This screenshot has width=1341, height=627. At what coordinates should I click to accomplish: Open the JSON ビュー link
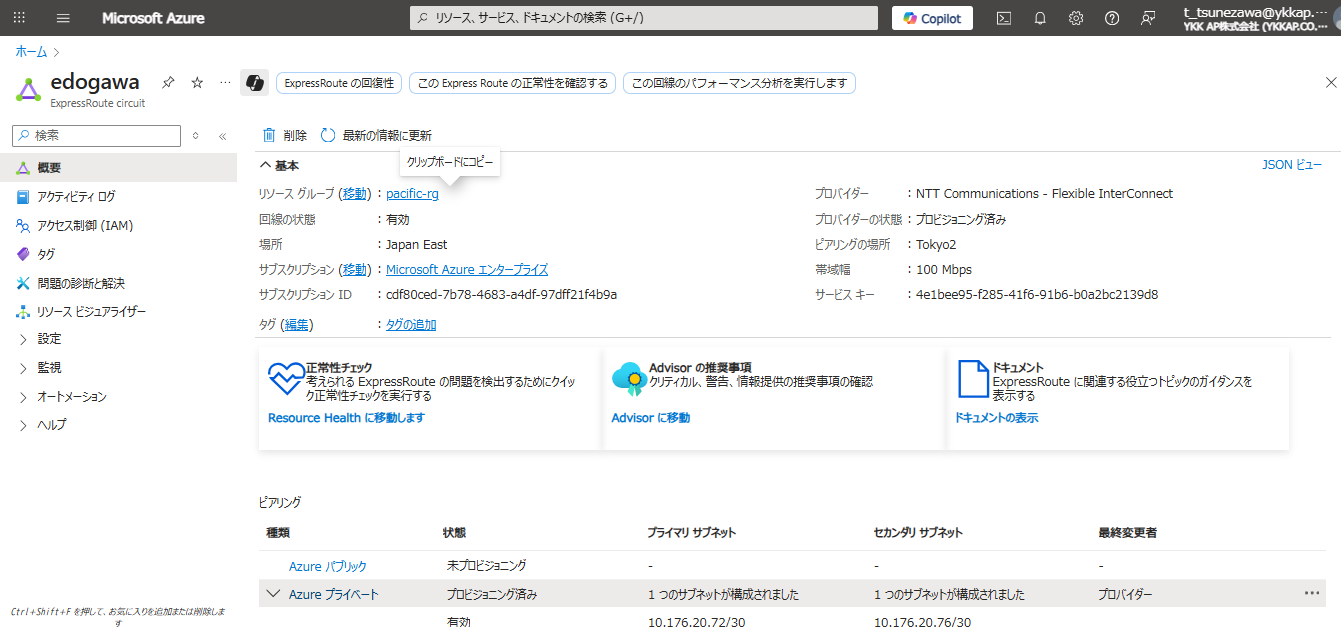1292,165
